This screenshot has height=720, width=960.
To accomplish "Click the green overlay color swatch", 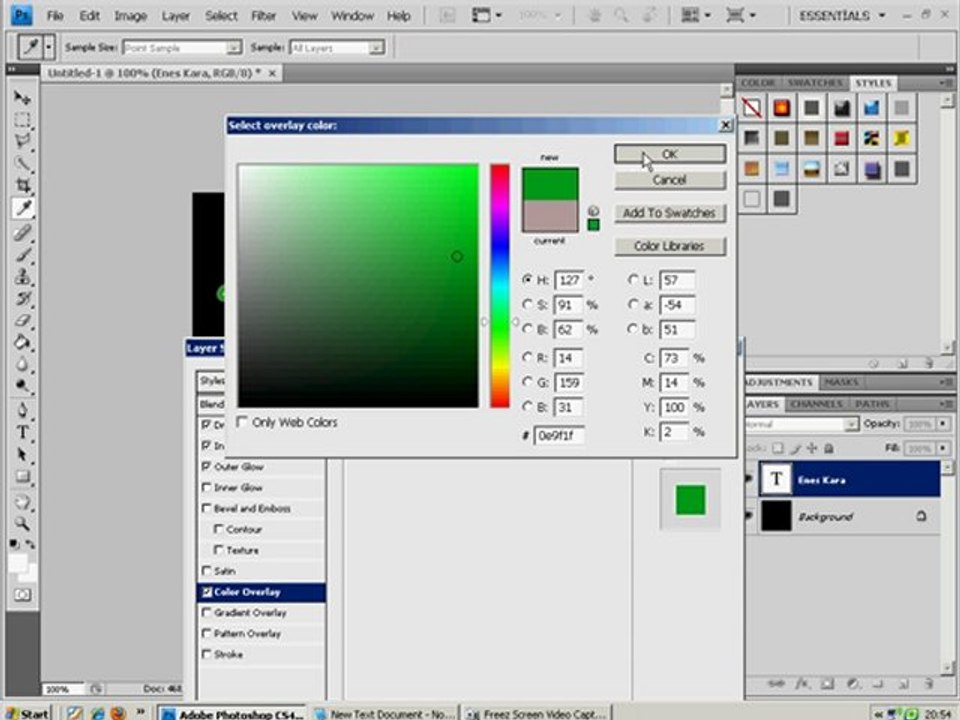I will pyautogui.click(x=690, y=499).
